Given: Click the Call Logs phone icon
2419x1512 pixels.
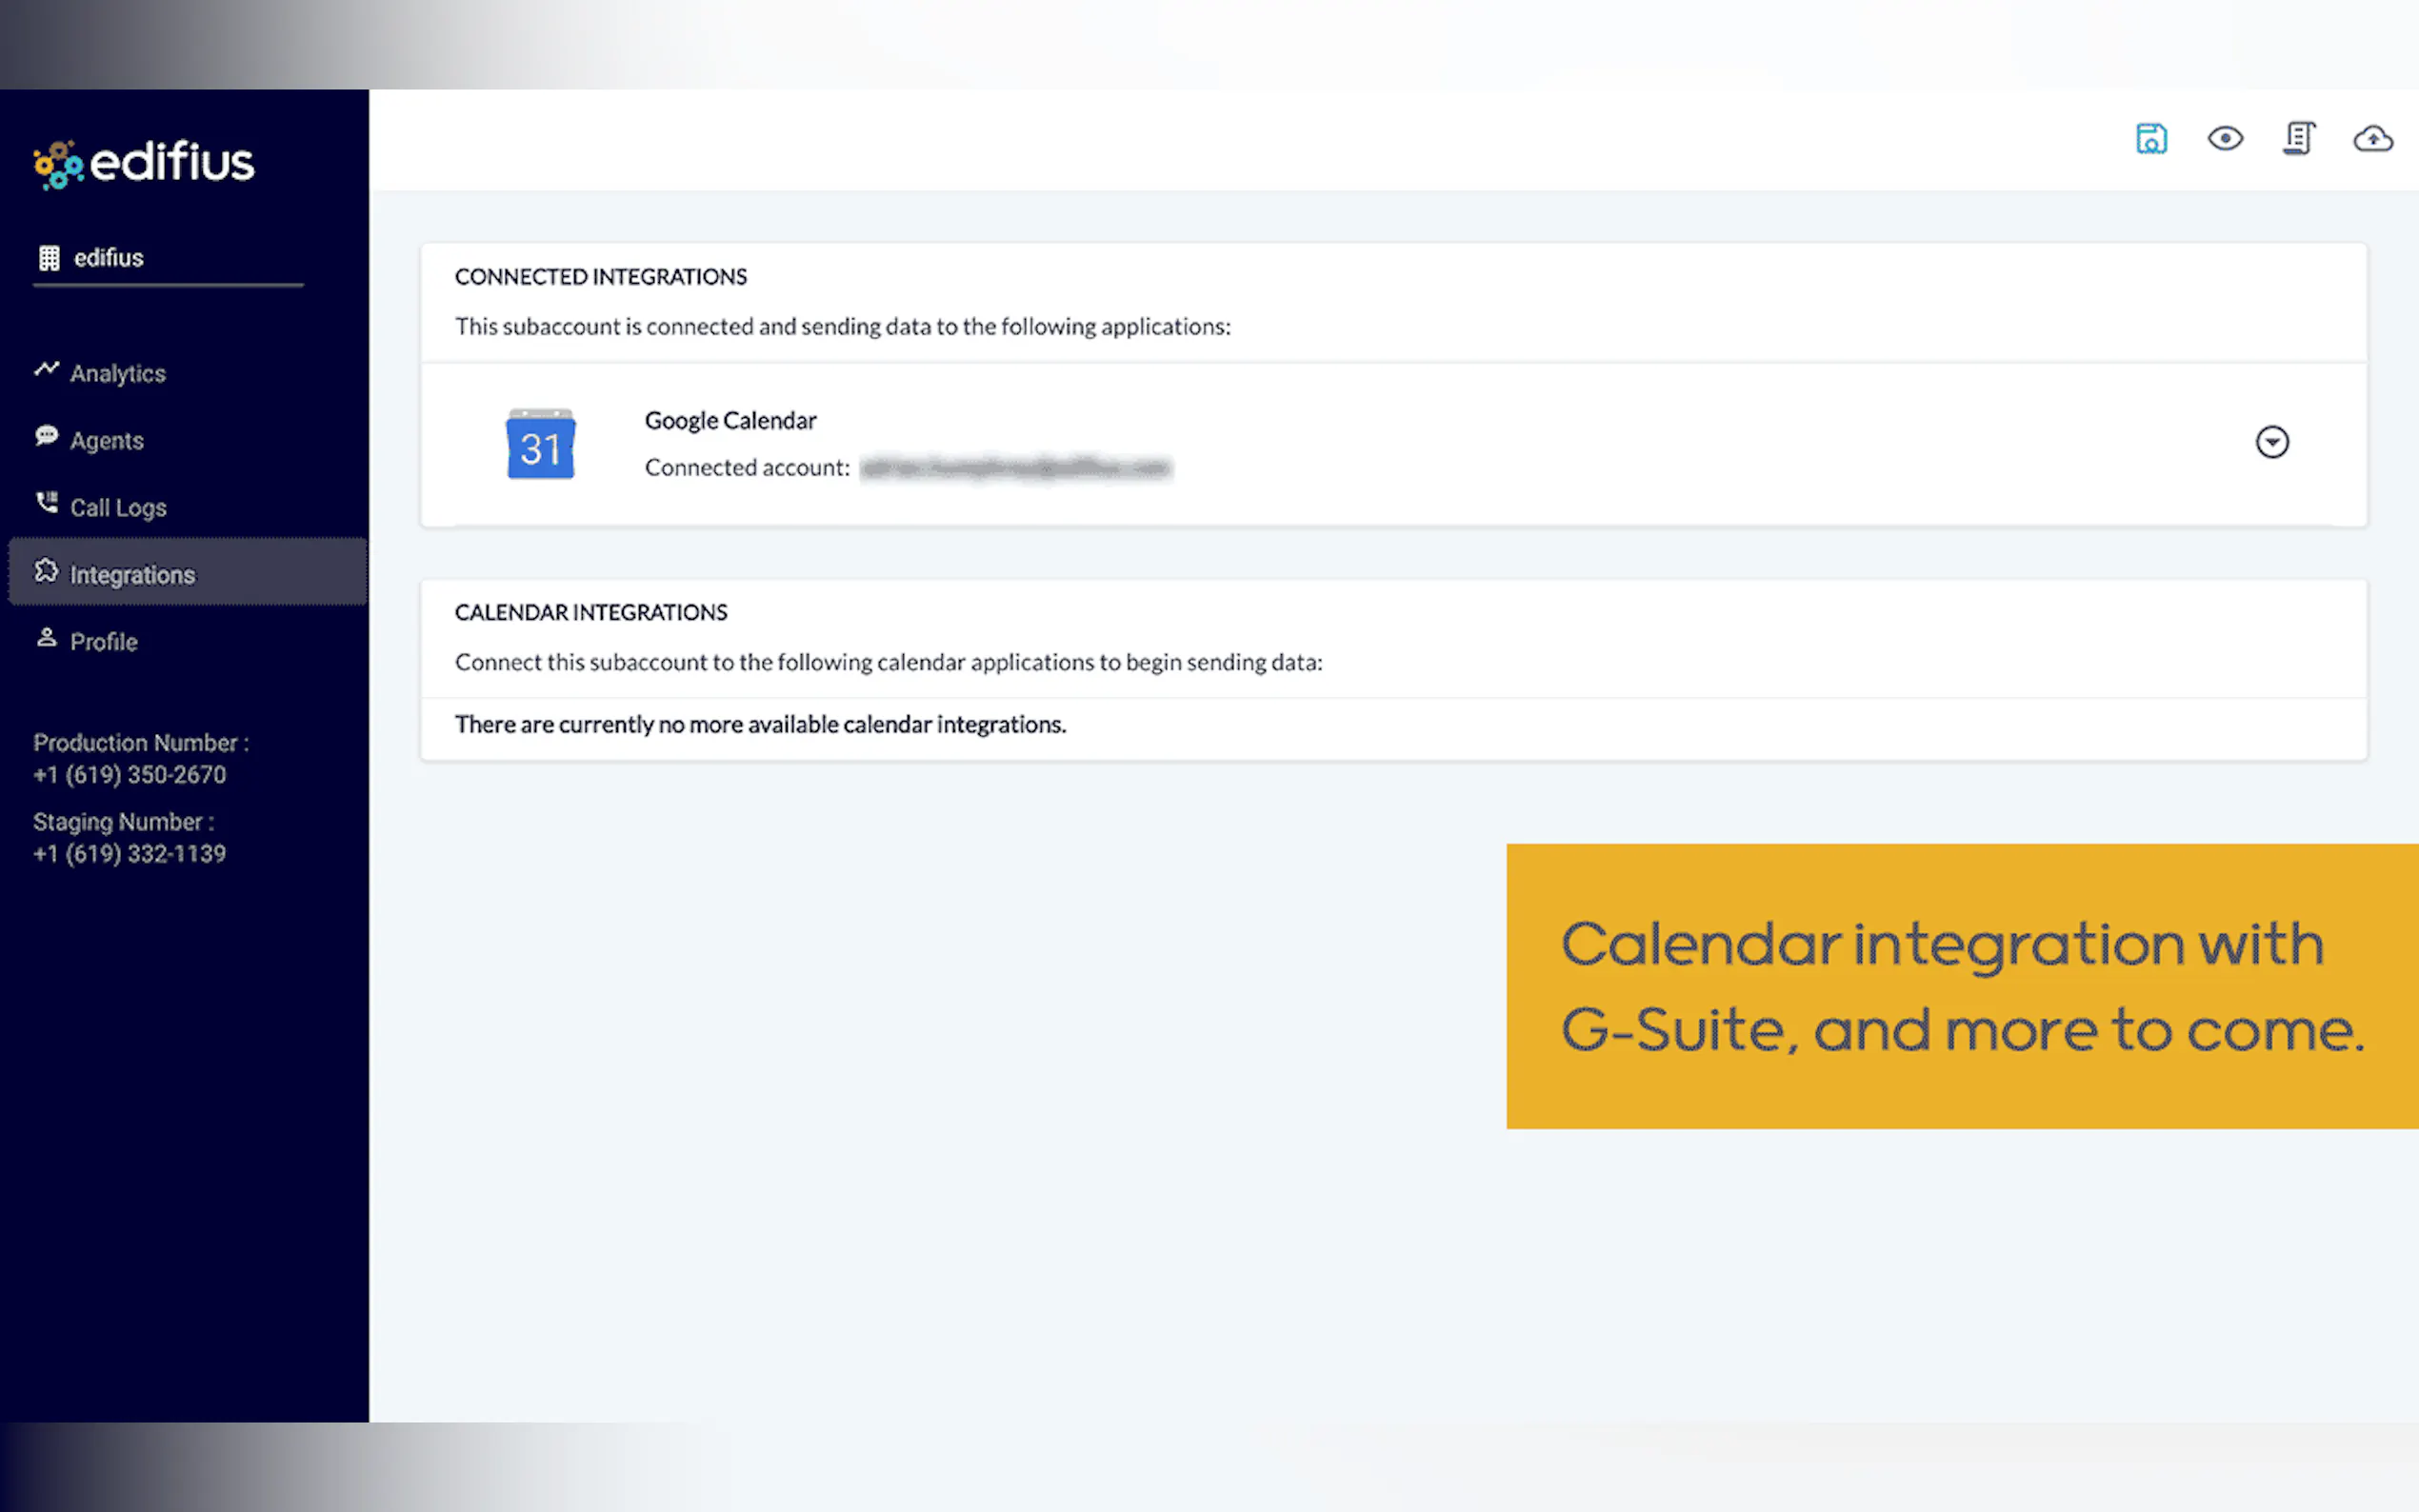Looking at the screenshot, I should 46,502.
